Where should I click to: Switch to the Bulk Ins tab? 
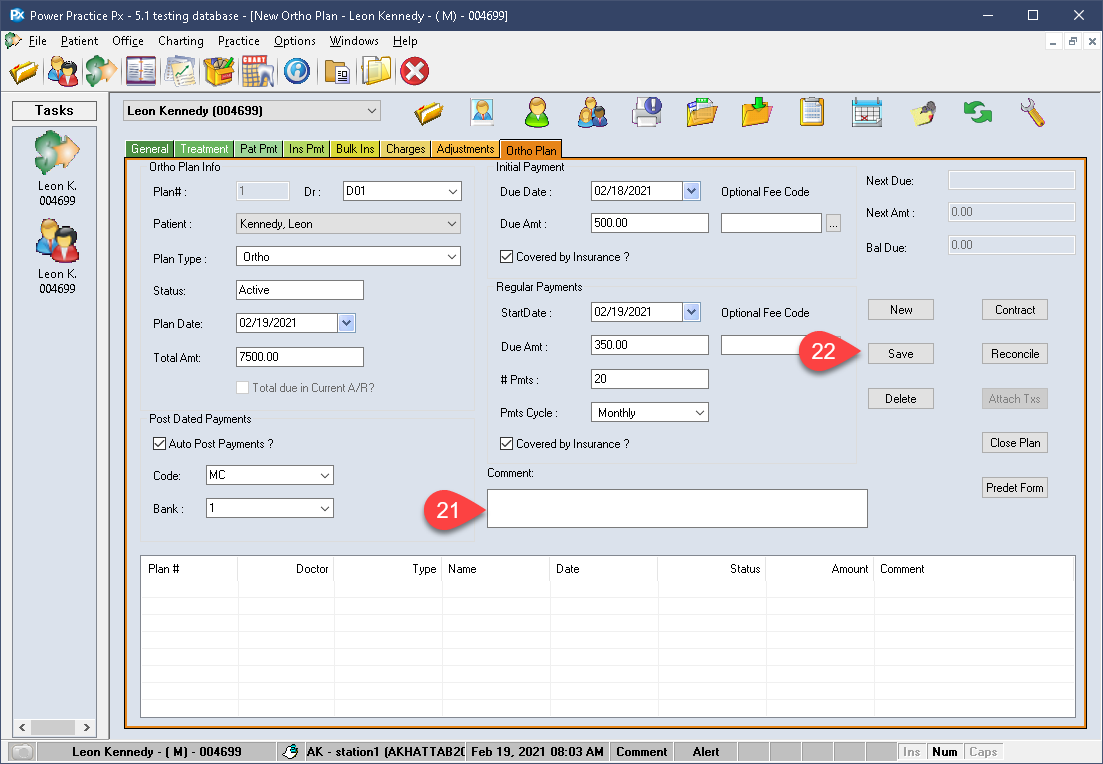[355, 149]
